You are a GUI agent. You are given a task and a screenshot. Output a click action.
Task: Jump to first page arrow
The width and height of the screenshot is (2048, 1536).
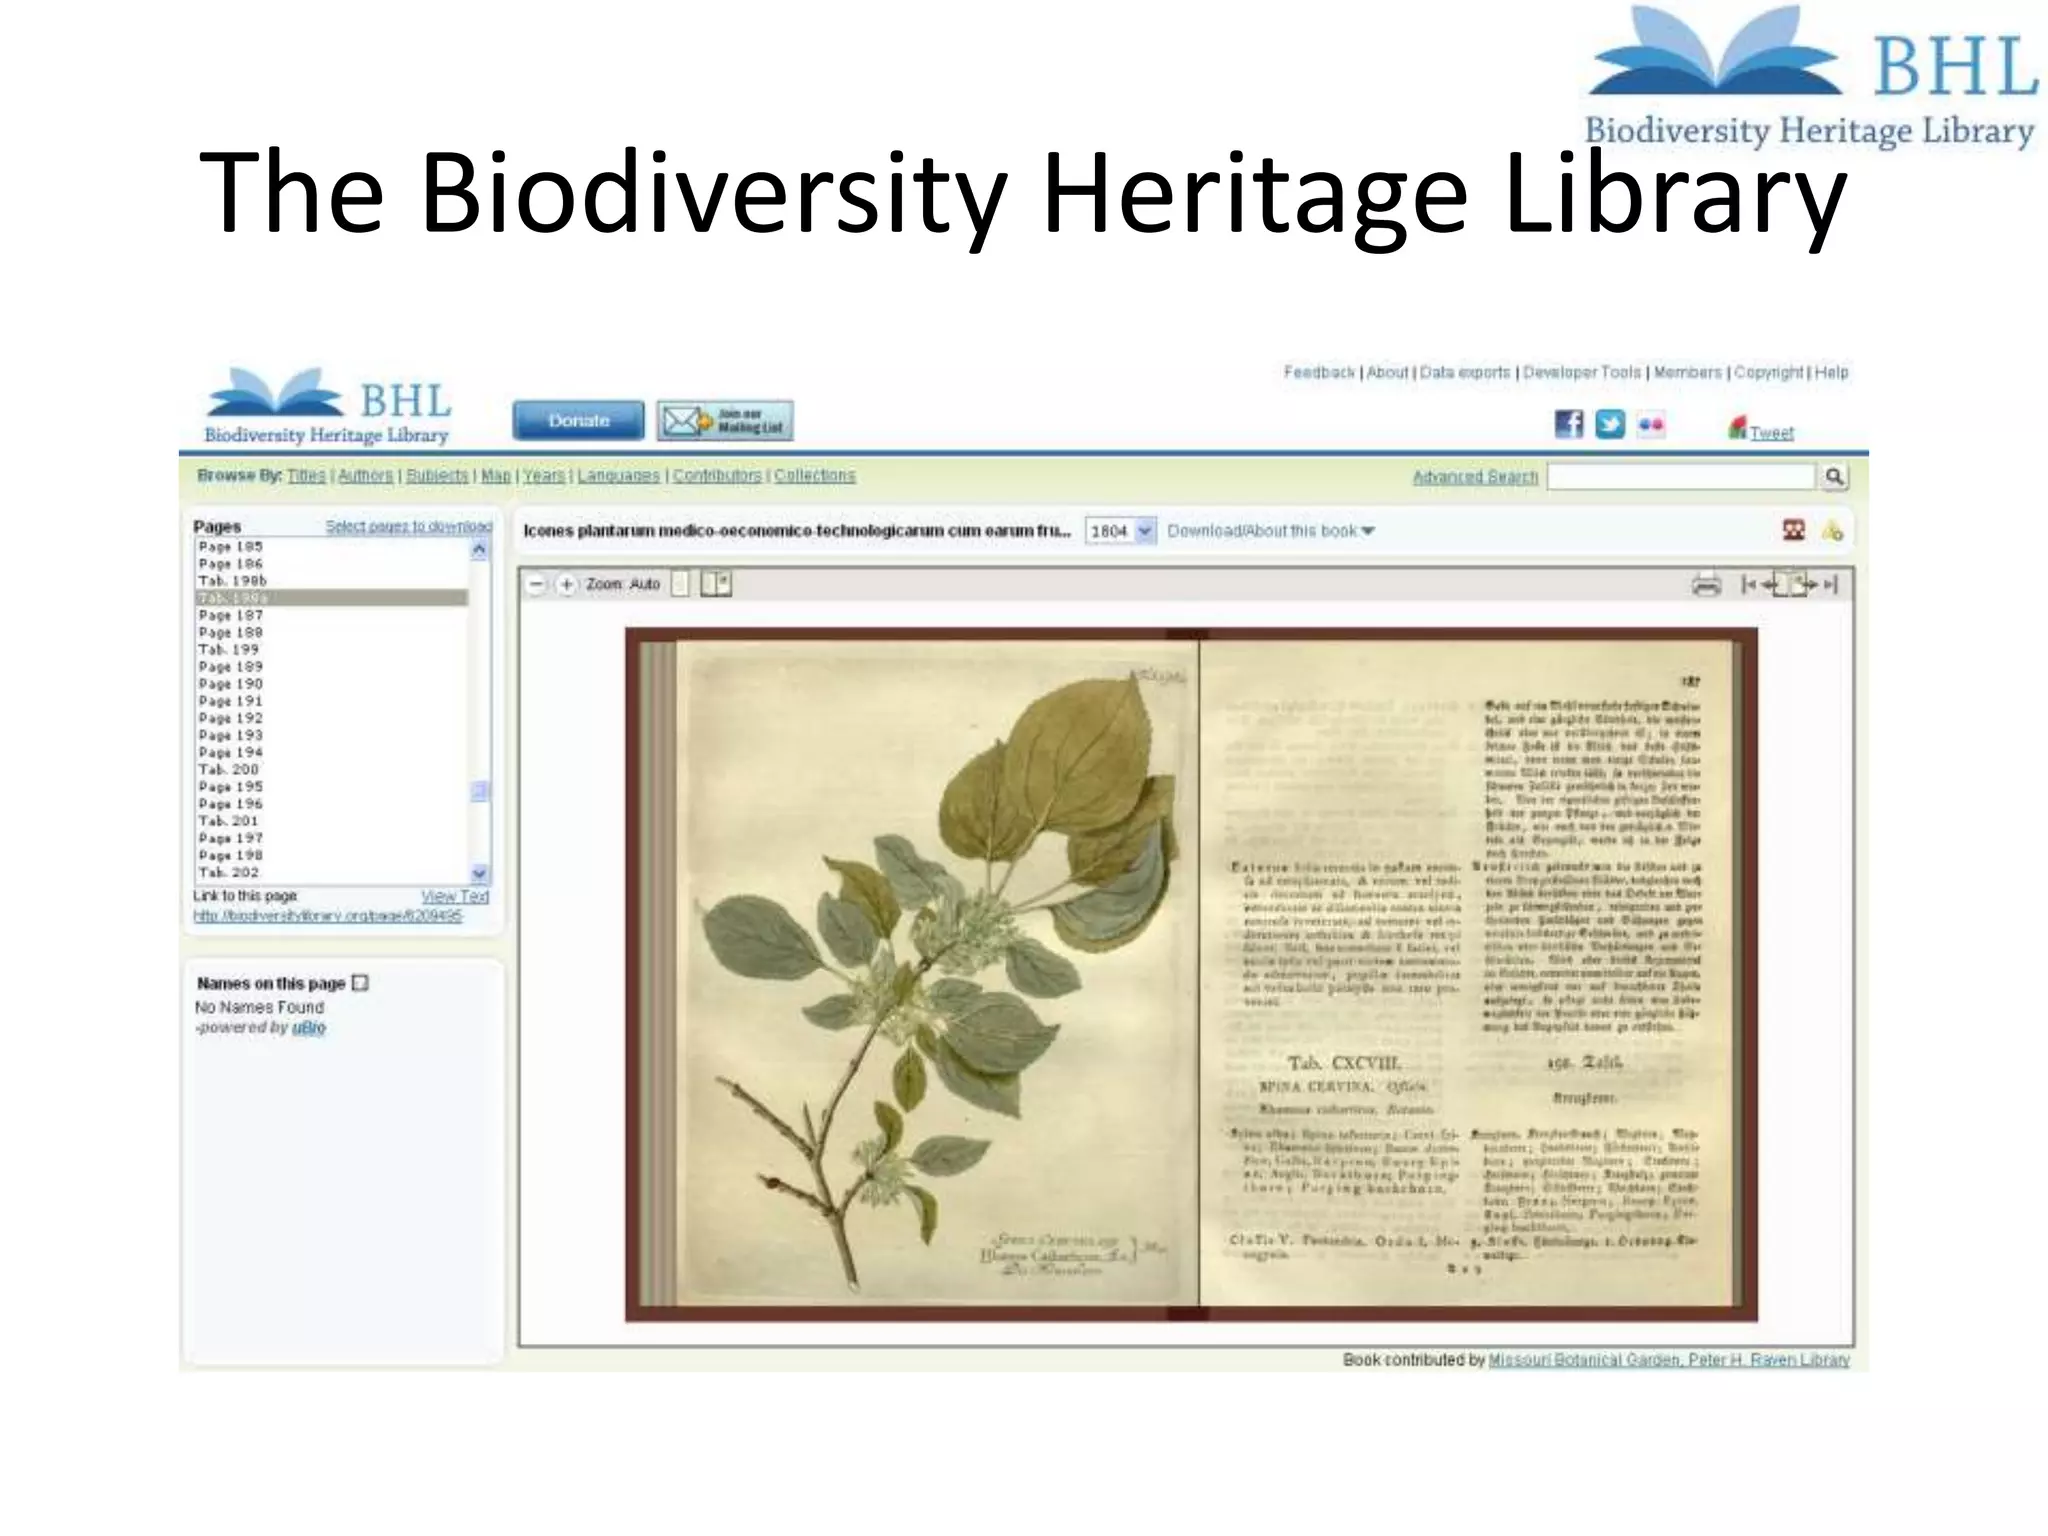(1748, 584)
